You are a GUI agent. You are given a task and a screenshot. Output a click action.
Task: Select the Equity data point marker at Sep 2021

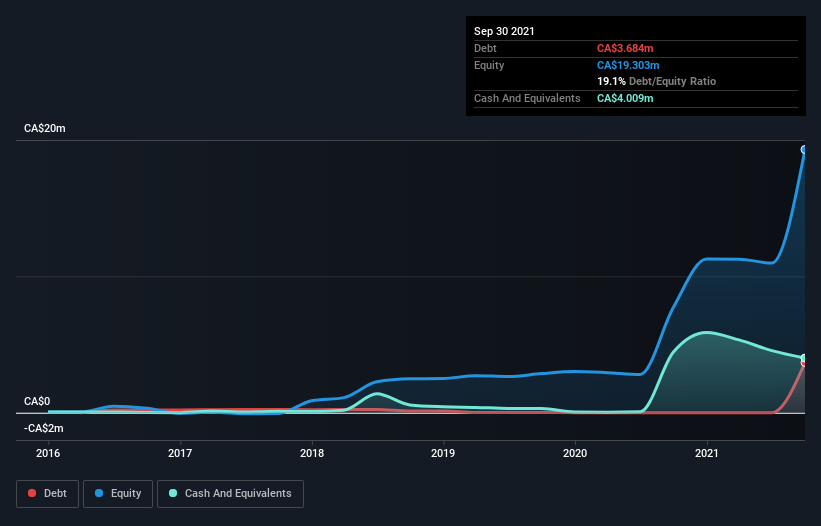click(x=804, y=150)
